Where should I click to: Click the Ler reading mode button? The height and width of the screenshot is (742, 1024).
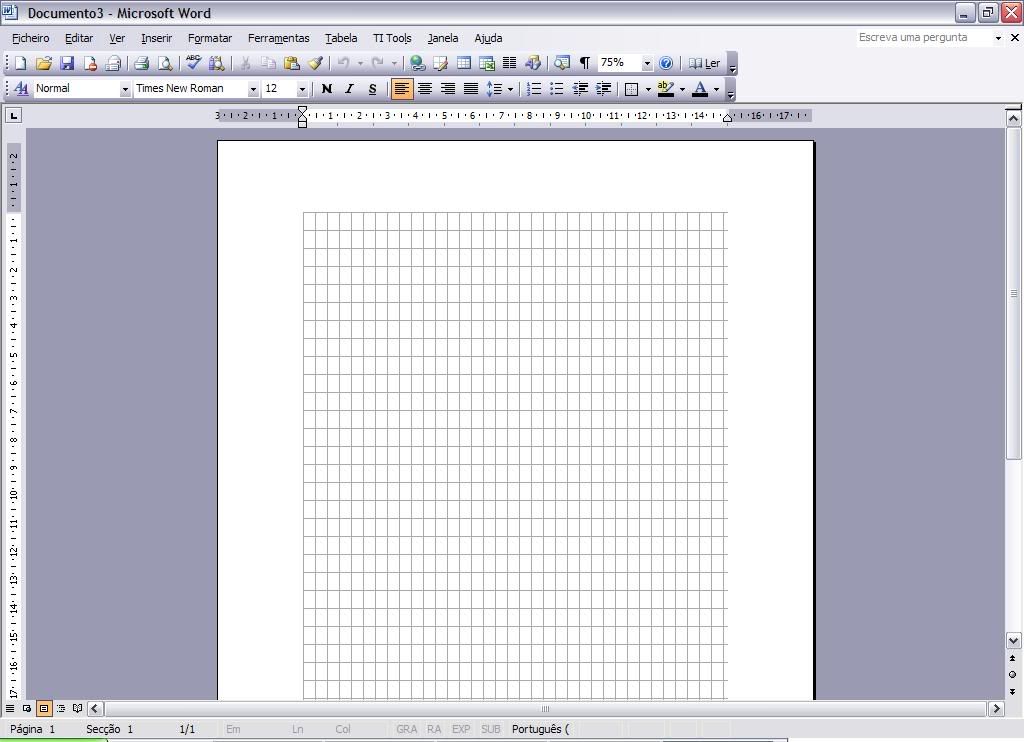pos(704,63)
